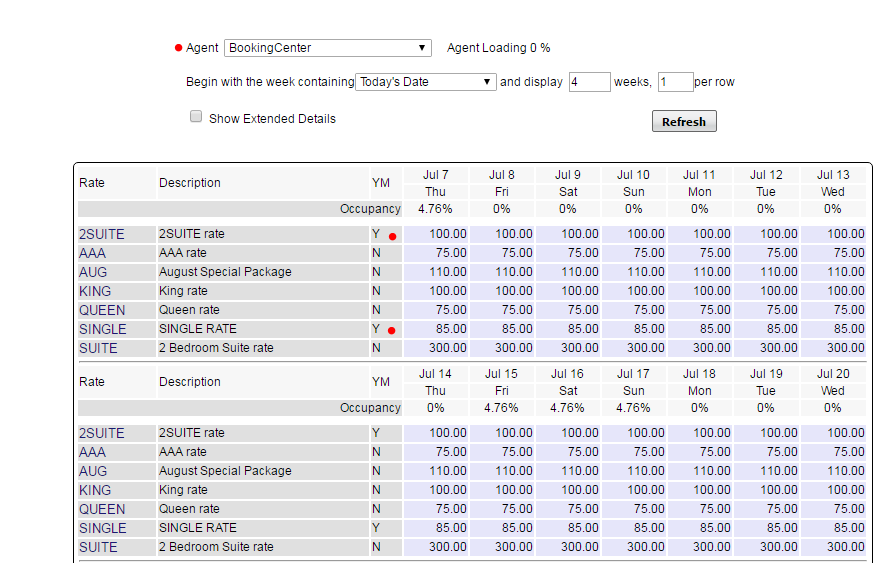
Task: Click SINGLE rate cell for Jul 19
Action: (766, 528)
